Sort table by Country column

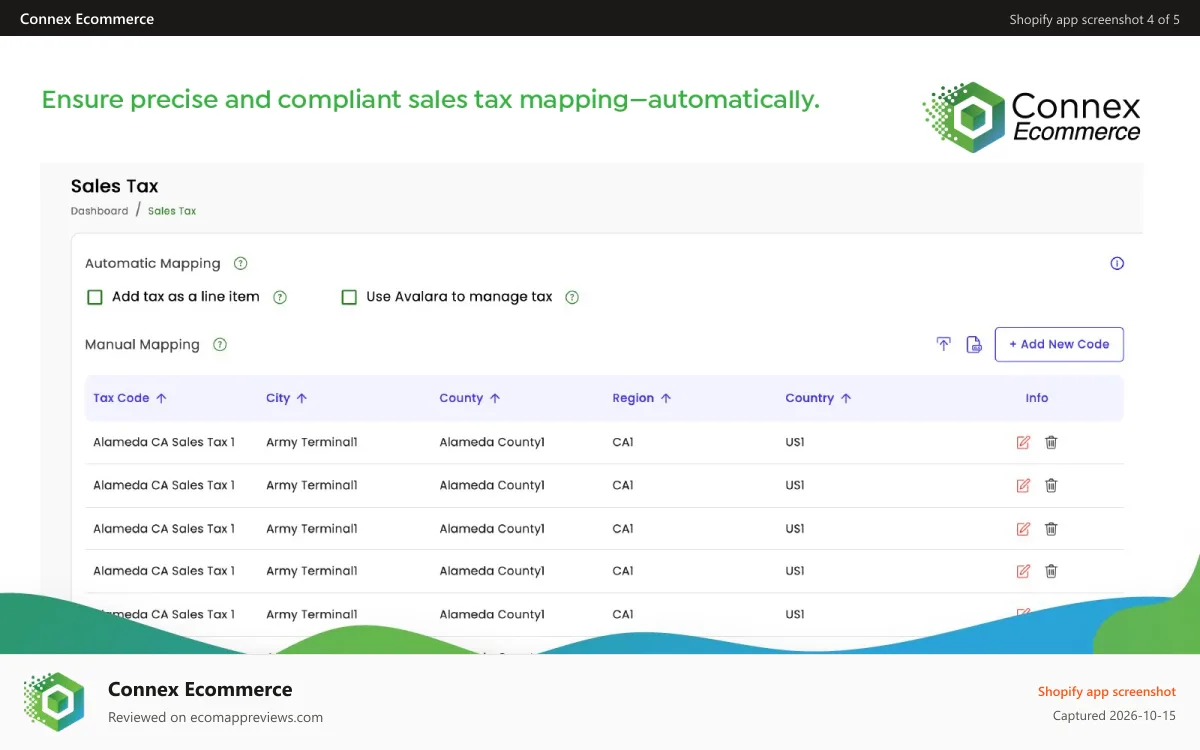pyautogui.click(x=819, y=398)
